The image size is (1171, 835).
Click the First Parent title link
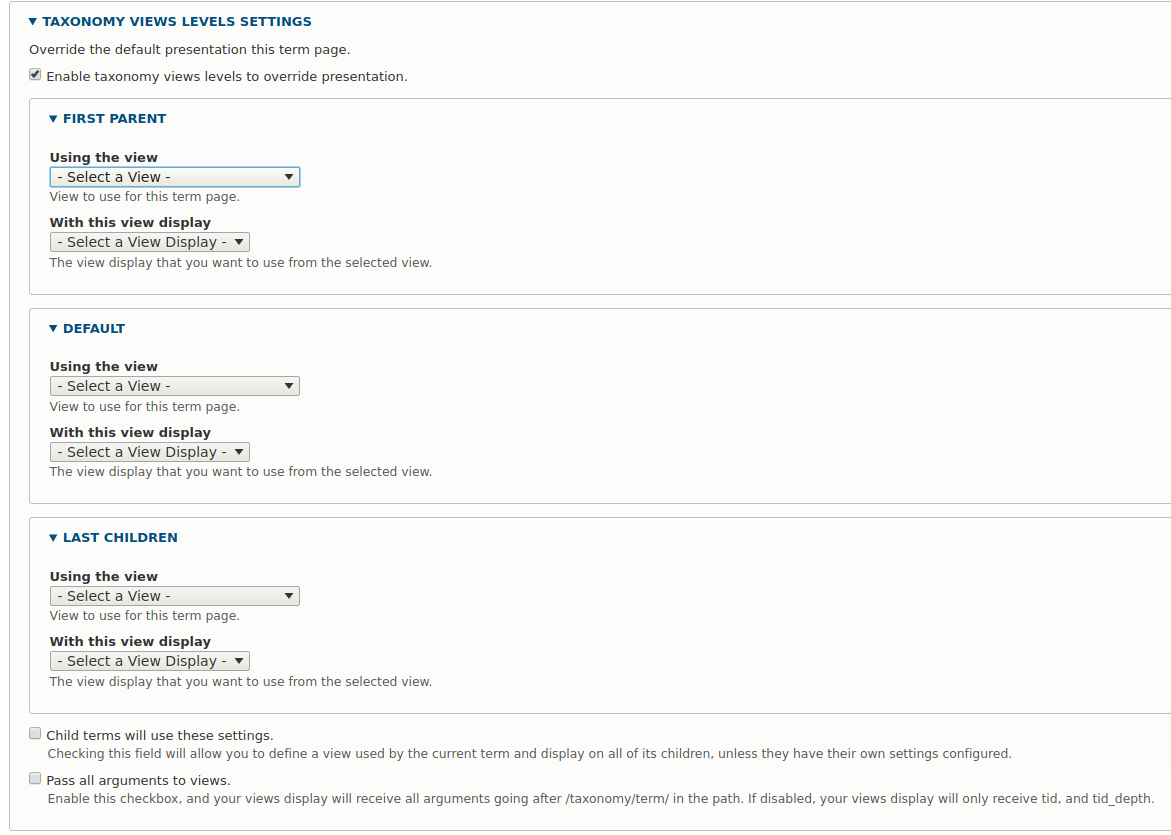tap(114, 118)
